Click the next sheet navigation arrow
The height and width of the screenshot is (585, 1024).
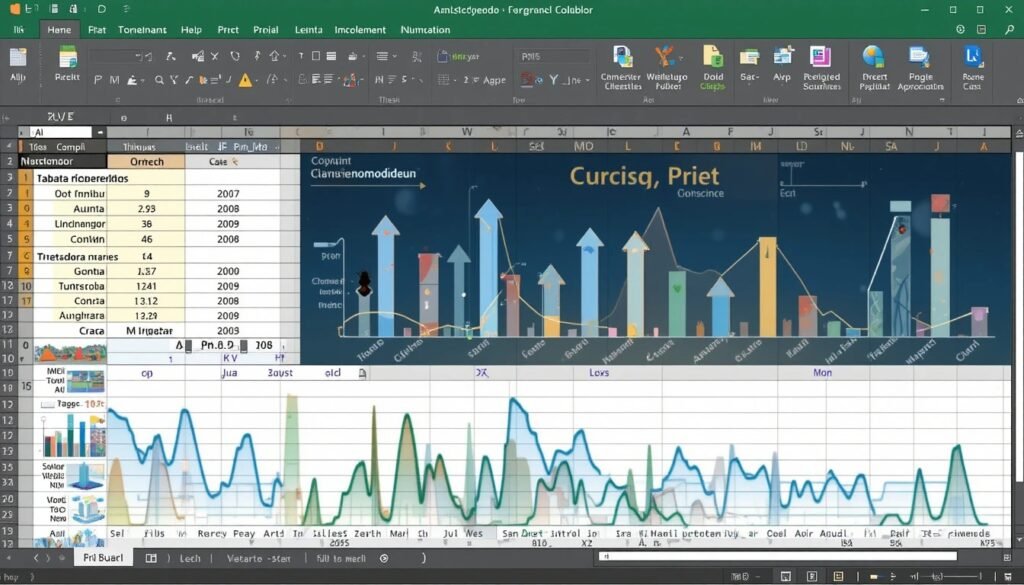(48, 558)
